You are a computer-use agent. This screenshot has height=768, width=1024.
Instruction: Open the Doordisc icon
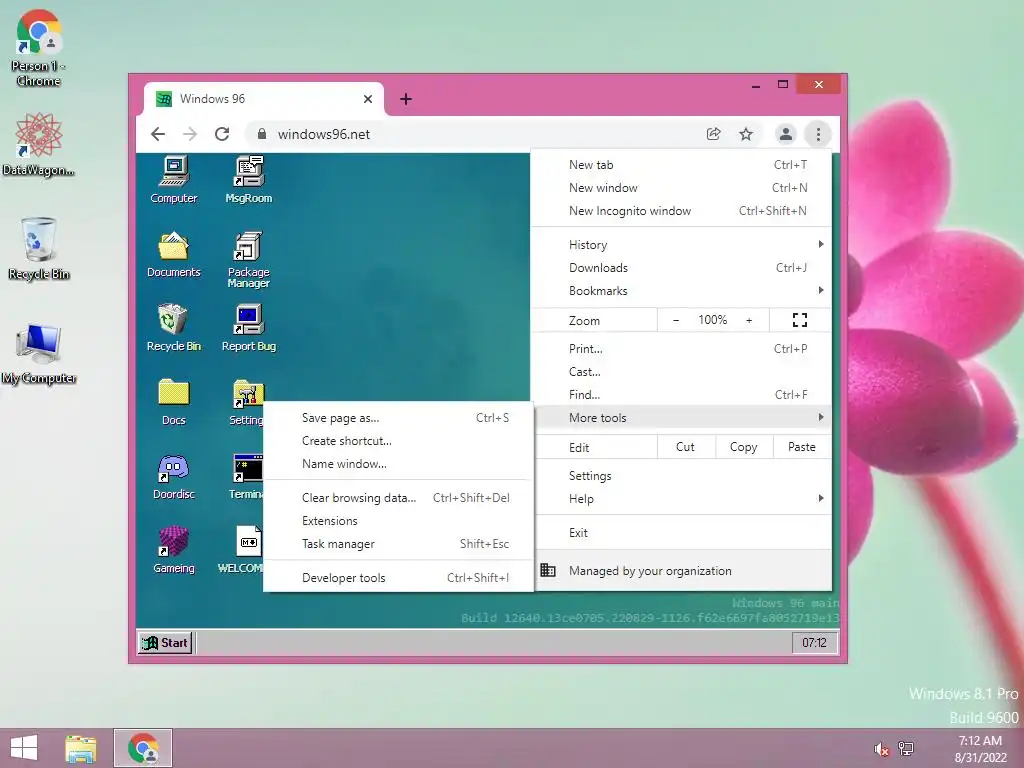[174, 476]
